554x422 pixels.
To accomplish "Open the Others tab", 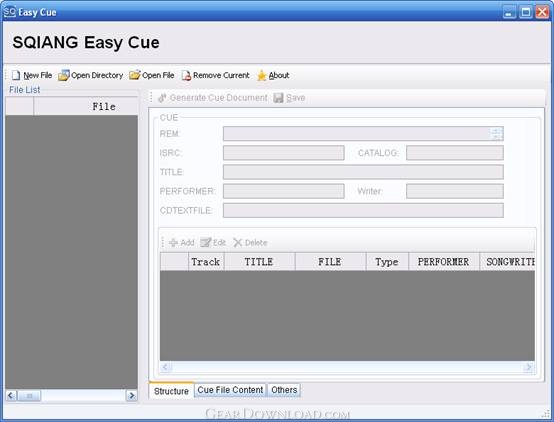I will point(284,390).
